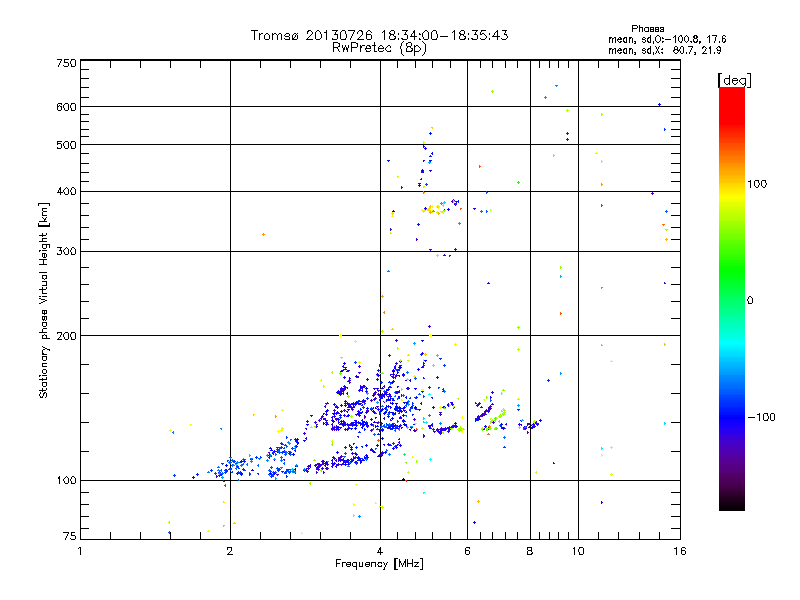Click the x-axis tick label '16'
The width and height of the screenshot is (800, 600).
(x=680, y=551)
